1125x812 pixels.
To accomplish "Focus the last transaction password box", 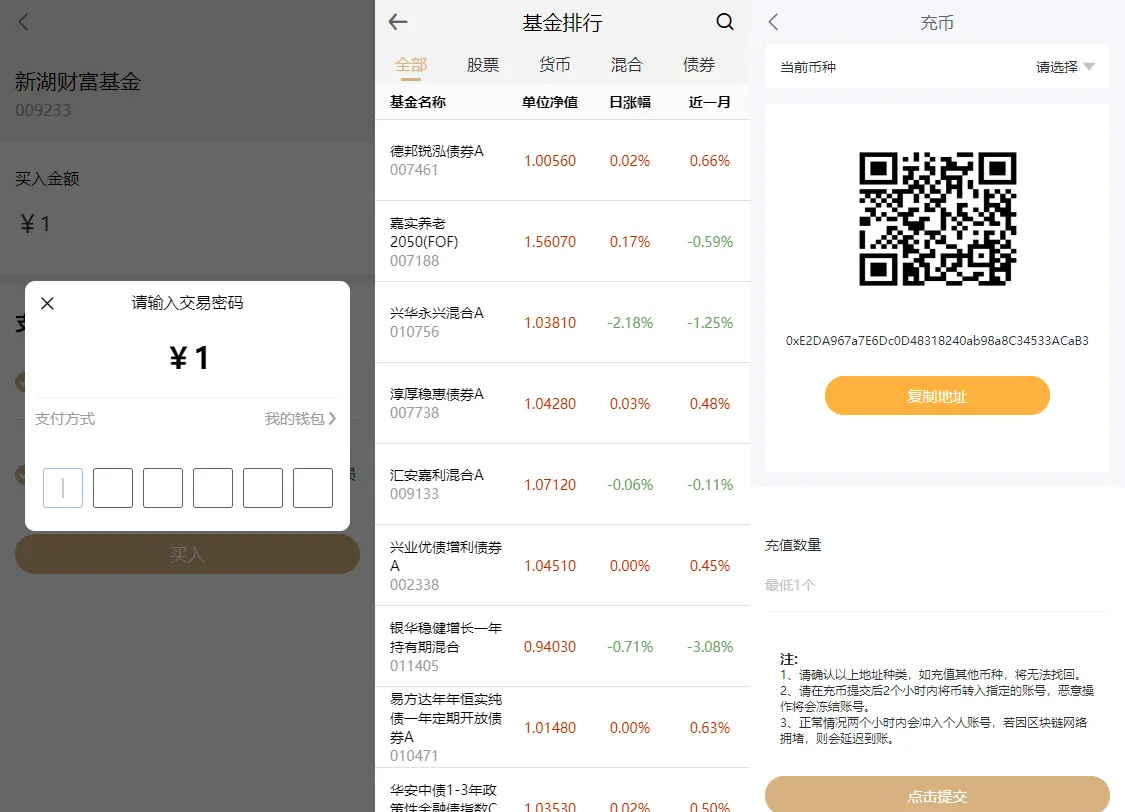I will (x=313, y=488).
